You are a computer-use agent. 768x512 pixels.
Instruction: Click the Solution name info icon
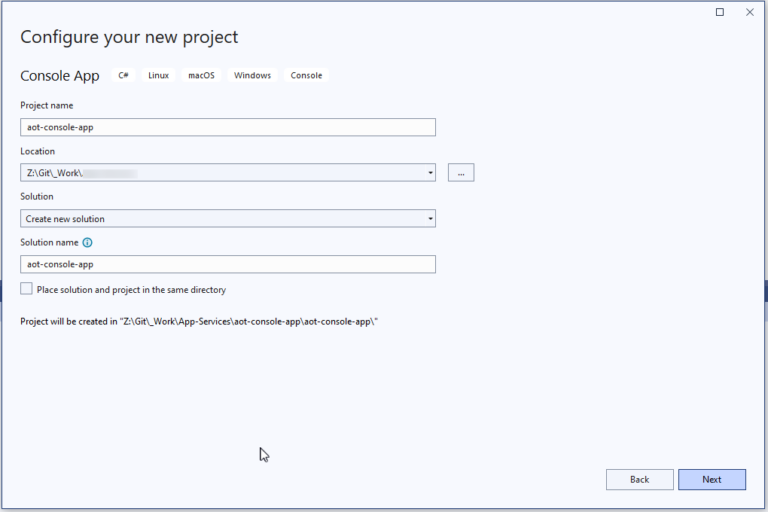click(x=88, y=243)
